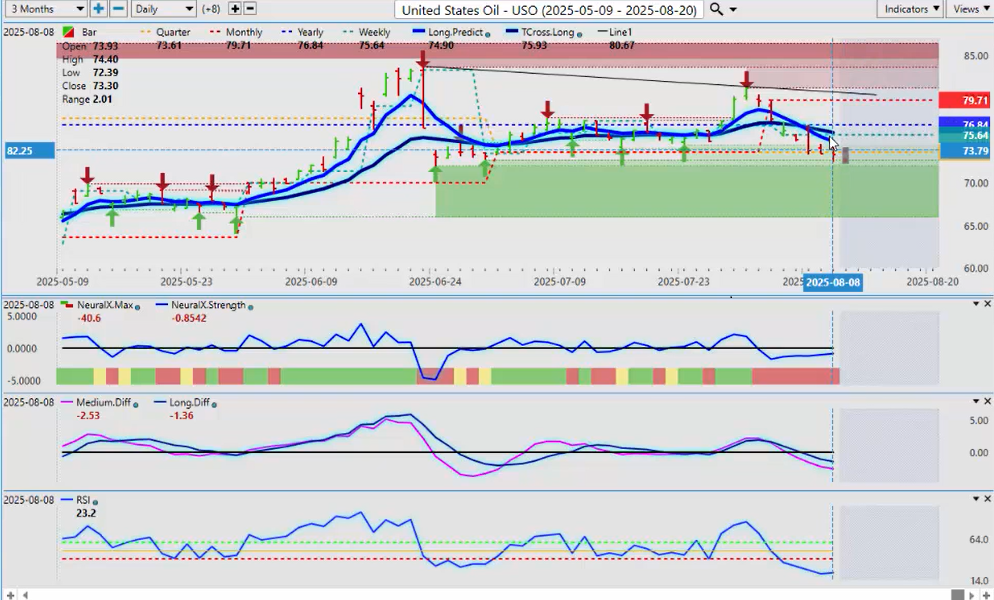The image size is (994, 600).
Task: Close the NeuralX indicator panel
Action: click(x=987, y=304)
